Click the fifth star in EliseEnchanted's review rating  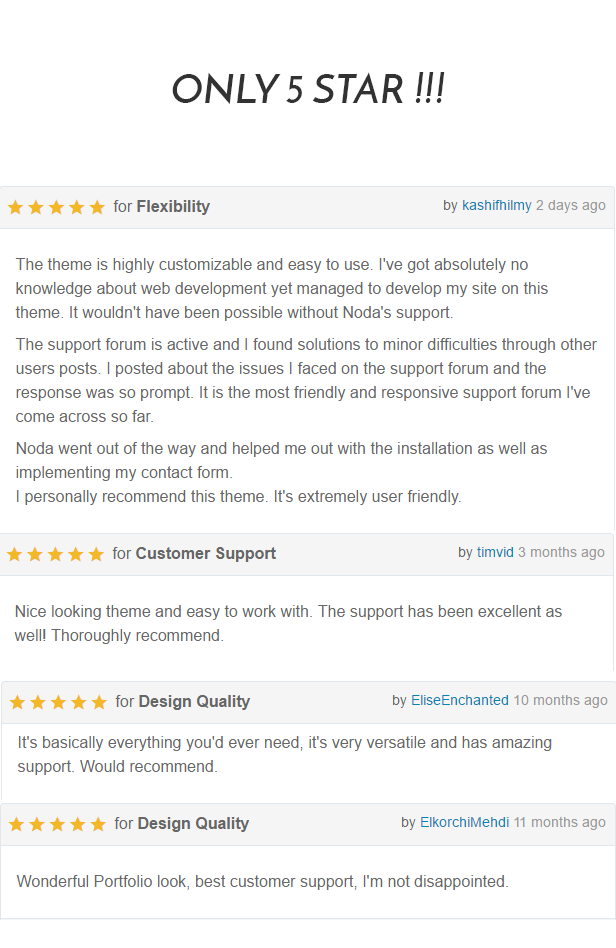pos(99,702)
